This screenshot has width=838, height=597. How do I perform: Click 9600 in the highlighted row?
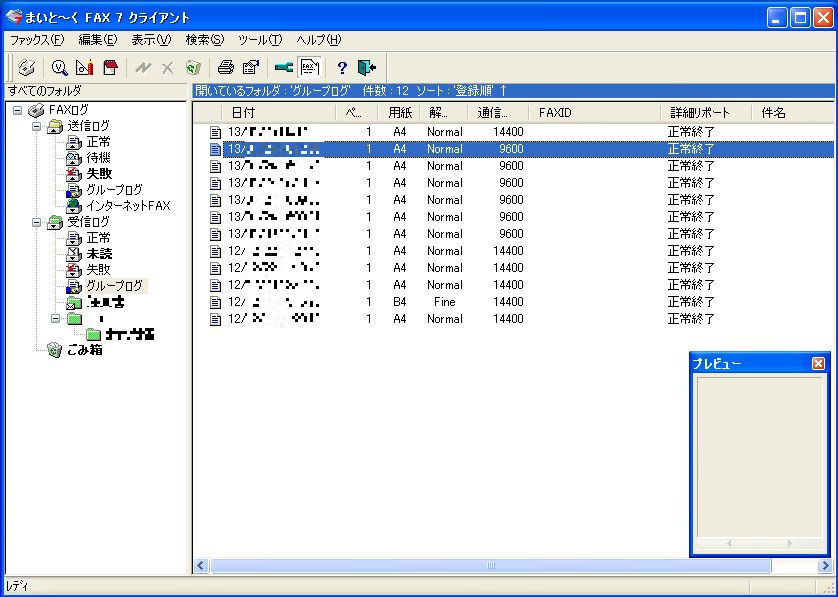[x=511, y=149]
